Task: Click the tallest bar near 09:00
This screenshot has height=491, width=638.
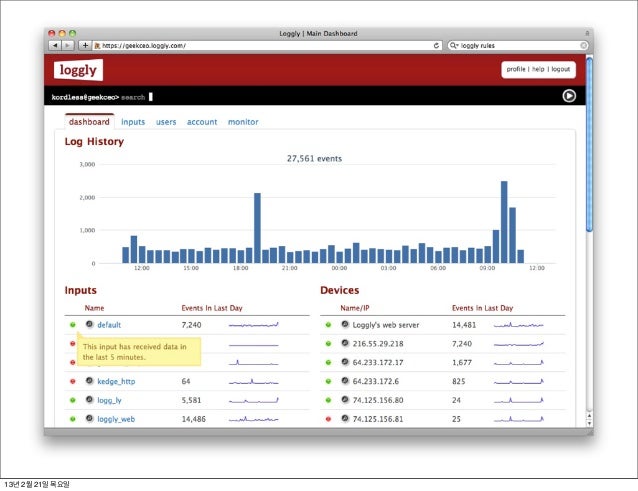Action: 504,222
